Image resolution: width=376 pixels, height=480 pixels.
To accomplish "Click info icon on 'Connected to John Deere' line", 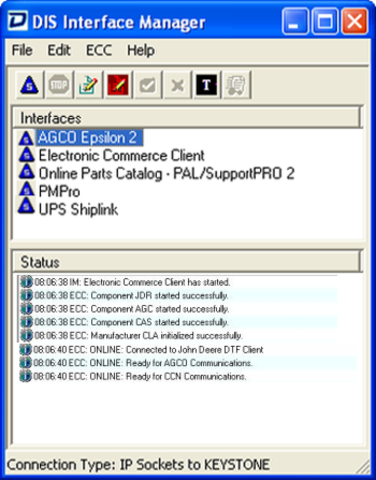I will coord(25,349).
